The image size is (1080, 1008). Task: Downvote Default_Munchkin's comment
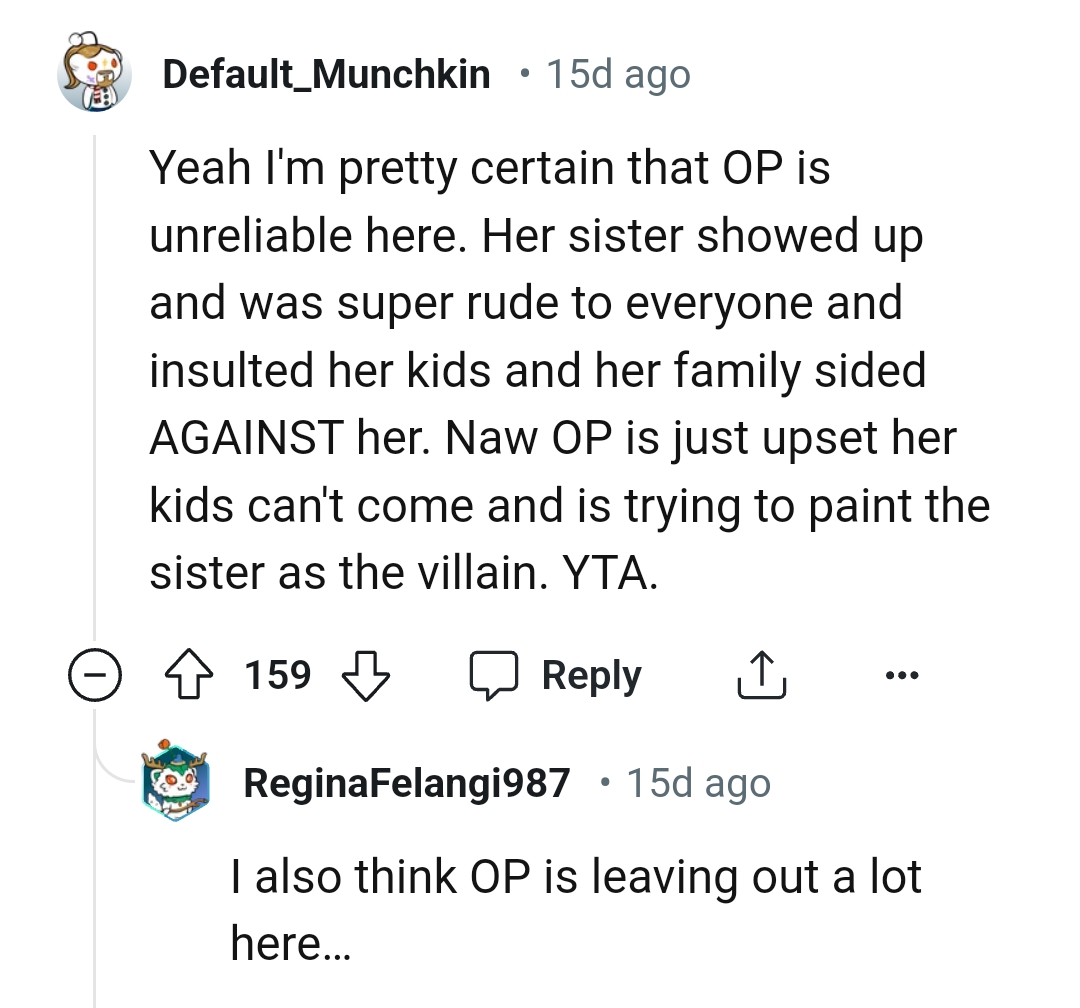365,677
